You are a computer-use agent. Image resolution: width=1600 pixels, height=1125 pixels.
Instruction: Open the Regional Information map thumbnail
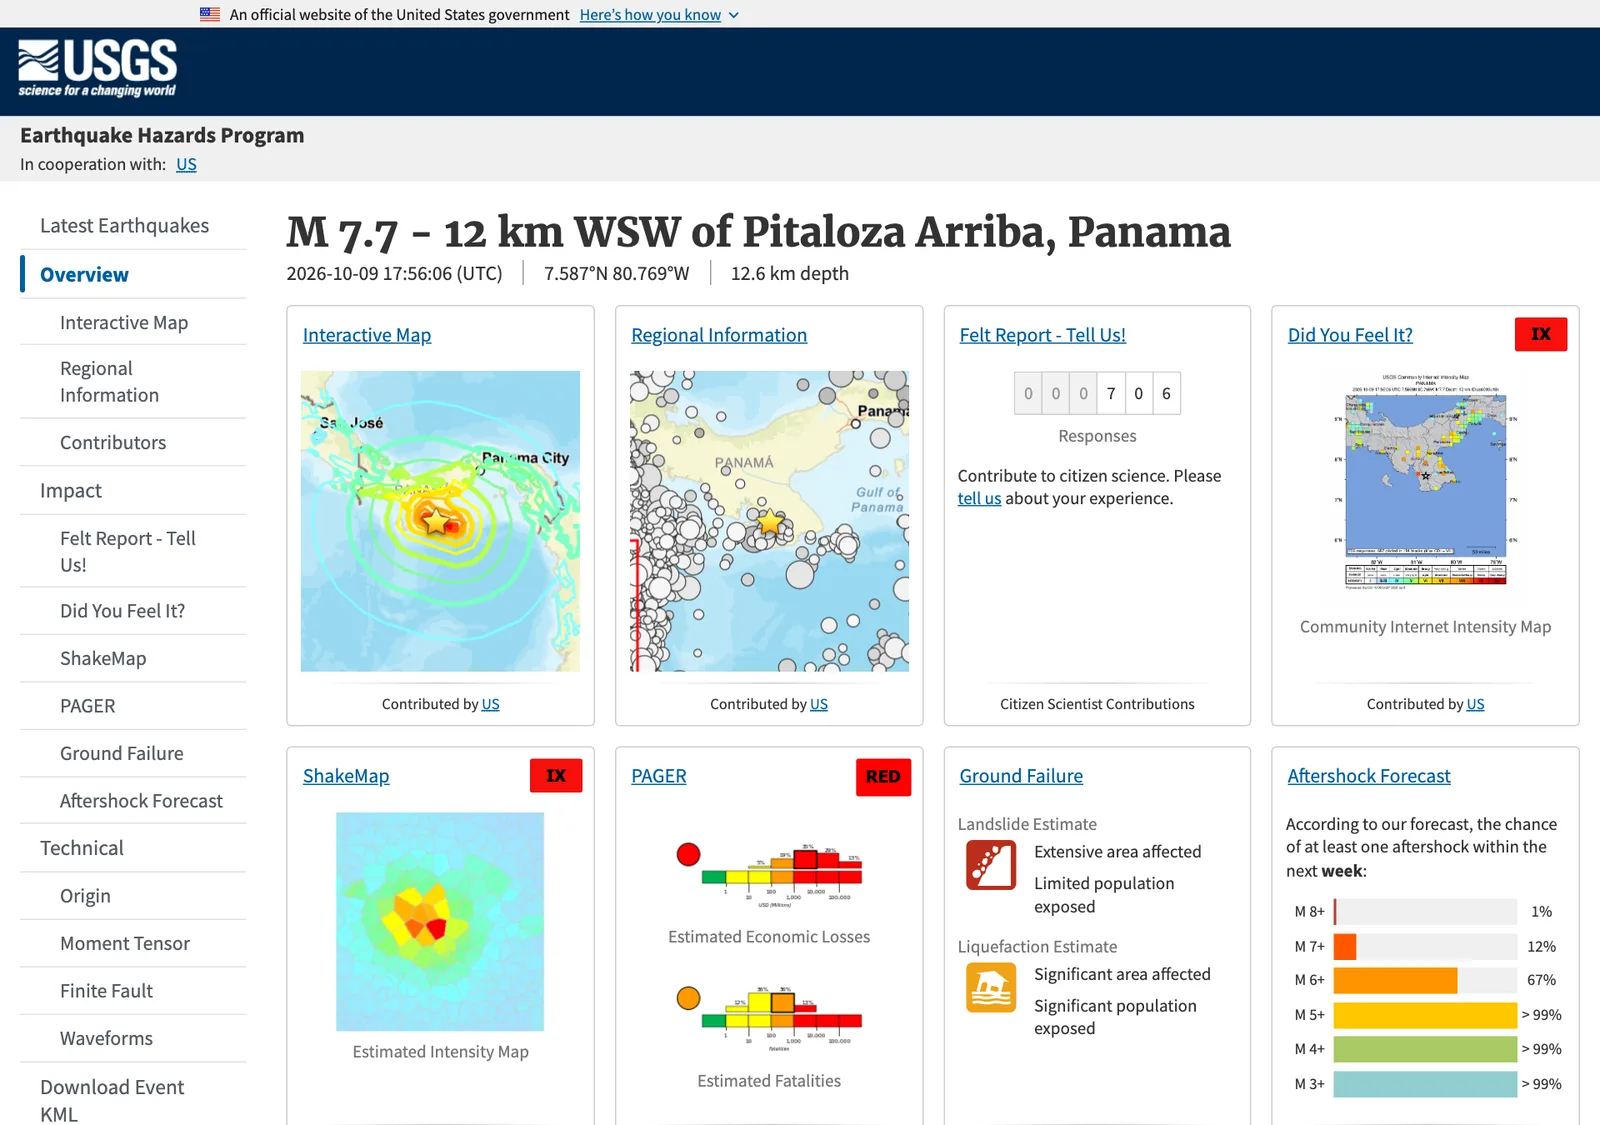pyautogui.click(x=769, y=521)
